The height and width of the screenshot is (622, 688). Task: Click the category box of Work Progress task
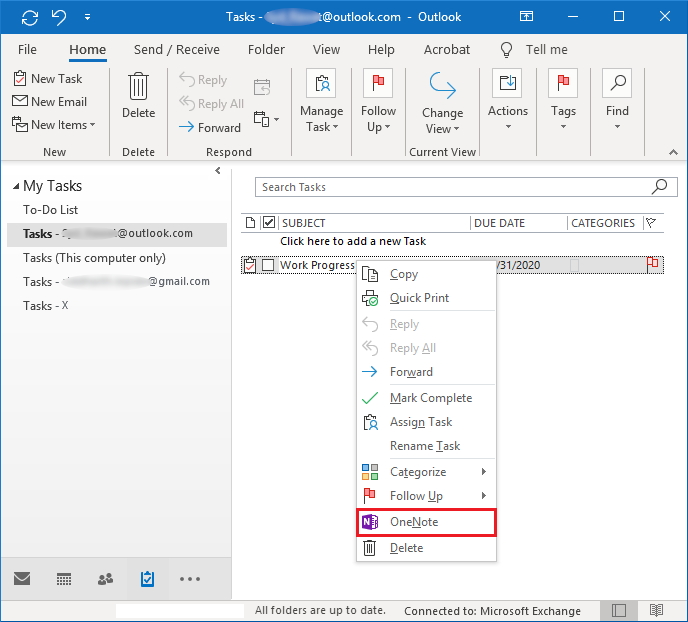point(574,265)
